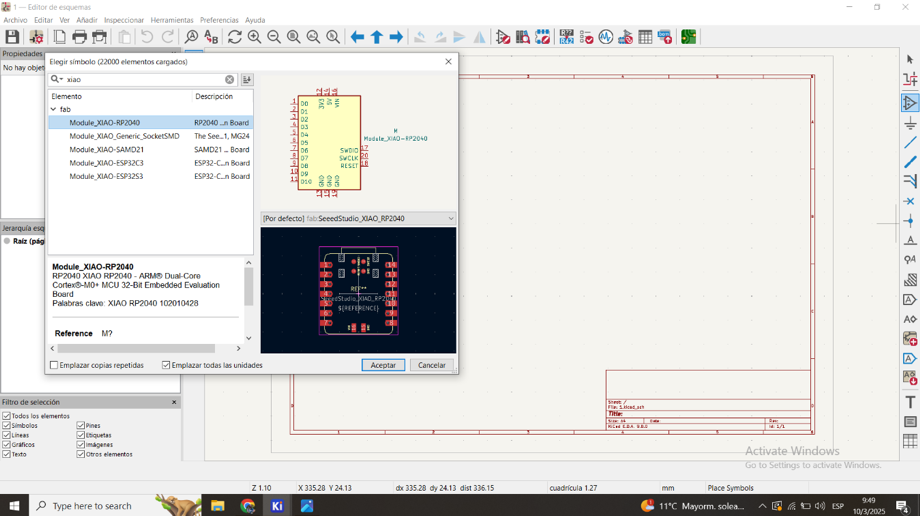Image resolution: width=920 pixels, height=516 pixels.
Task: Open the search options dropdown arrow
Action: (x=57, y=79)
